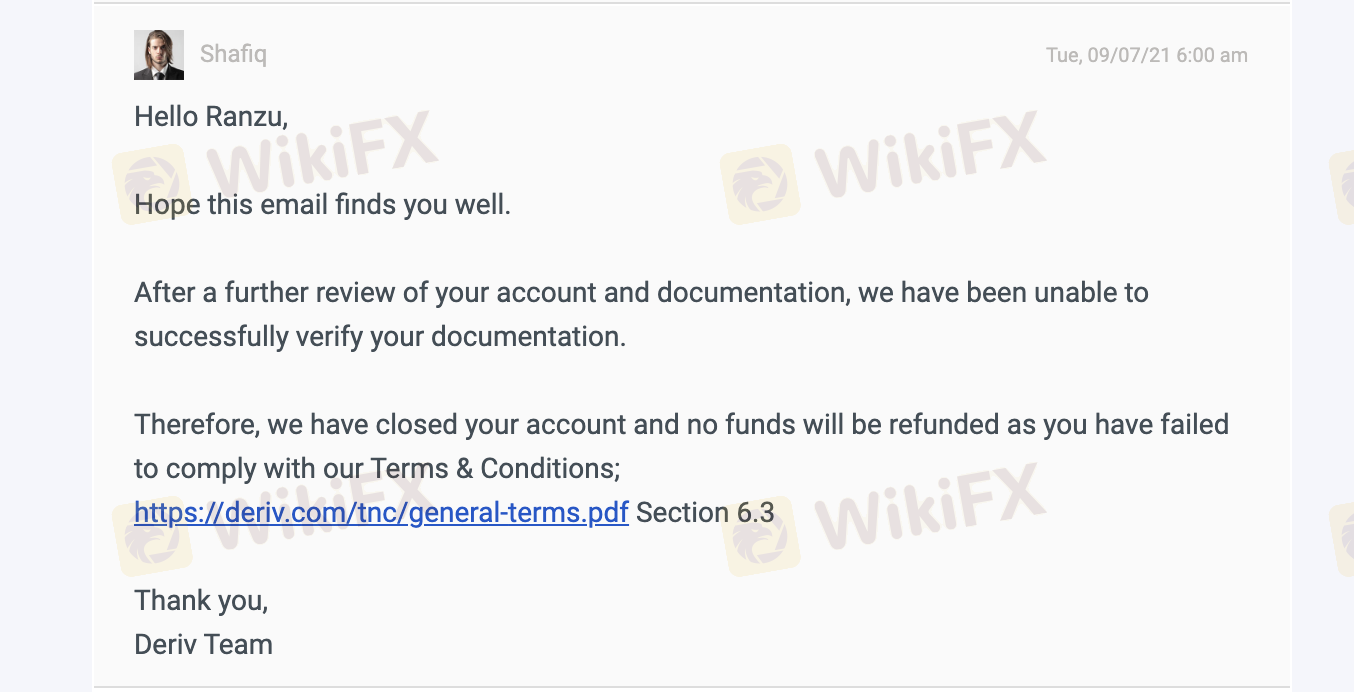
Task: Click the 'Deriv Team' signature
Action: pos(203,645)
